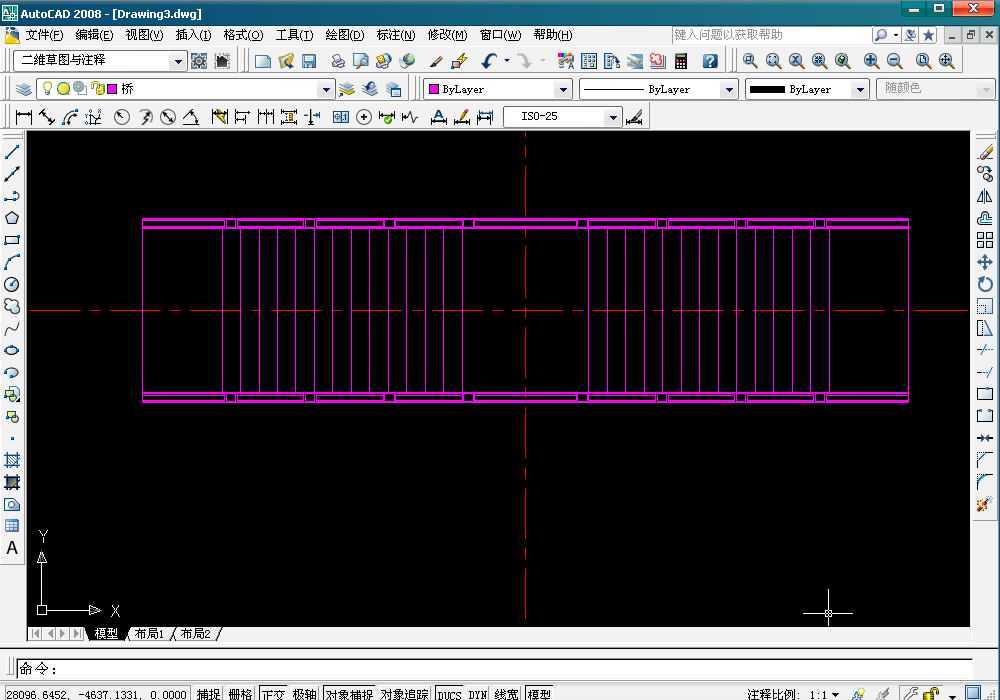Click the Undo arrow icon
The image size is (1000, 700).
click(x=489, y=61)
